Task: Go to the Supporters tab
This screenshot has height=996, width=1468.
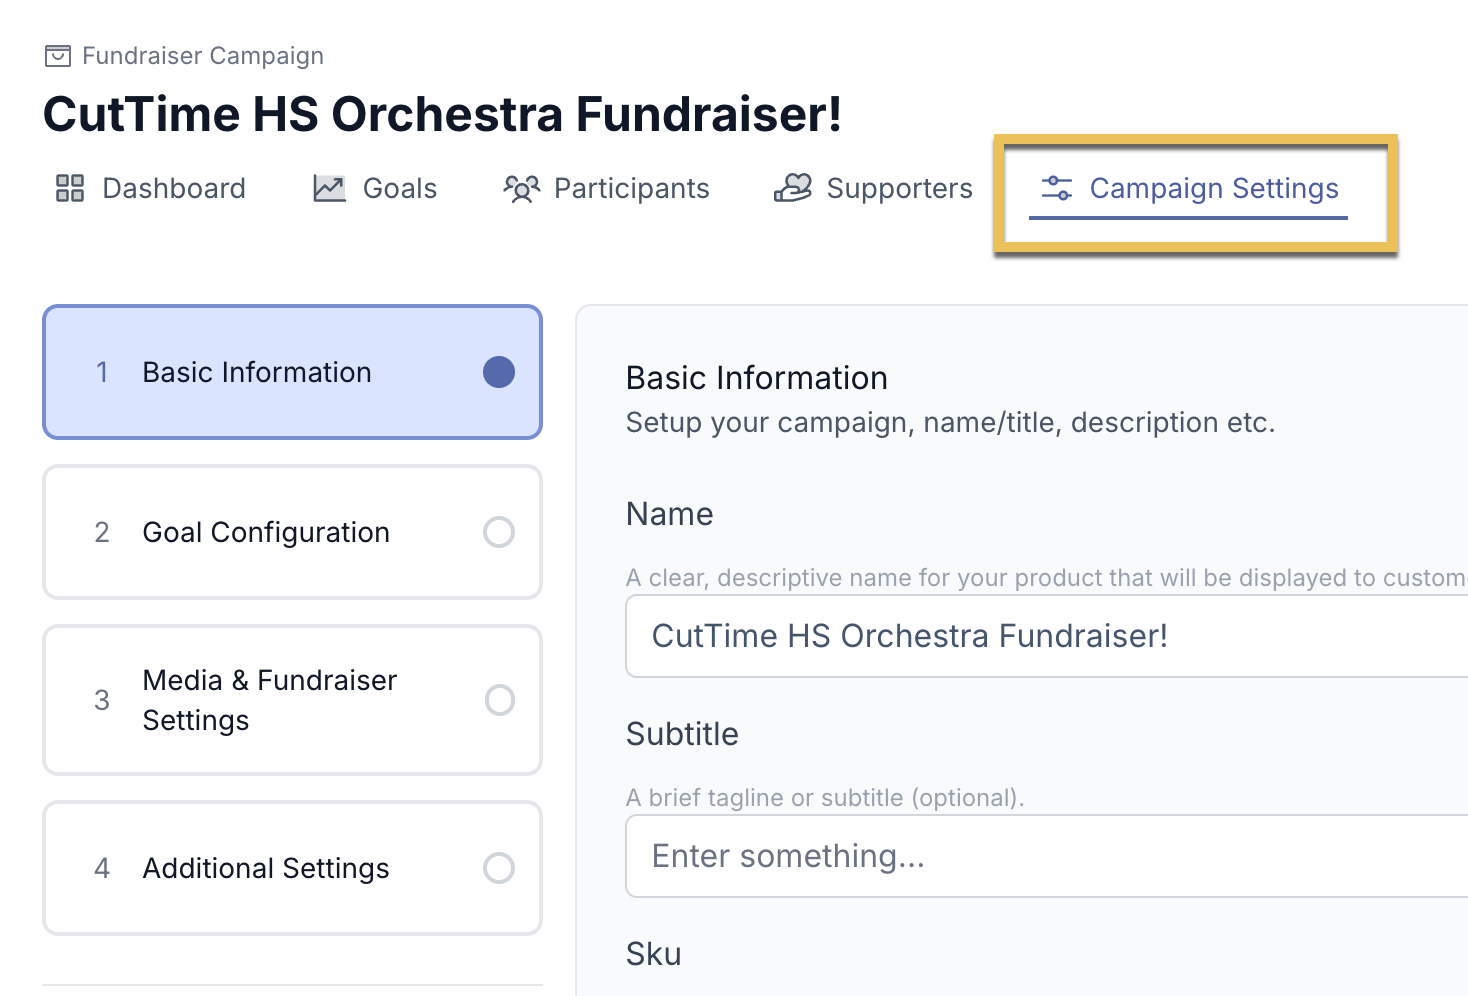Action: (x=873, y=188)
